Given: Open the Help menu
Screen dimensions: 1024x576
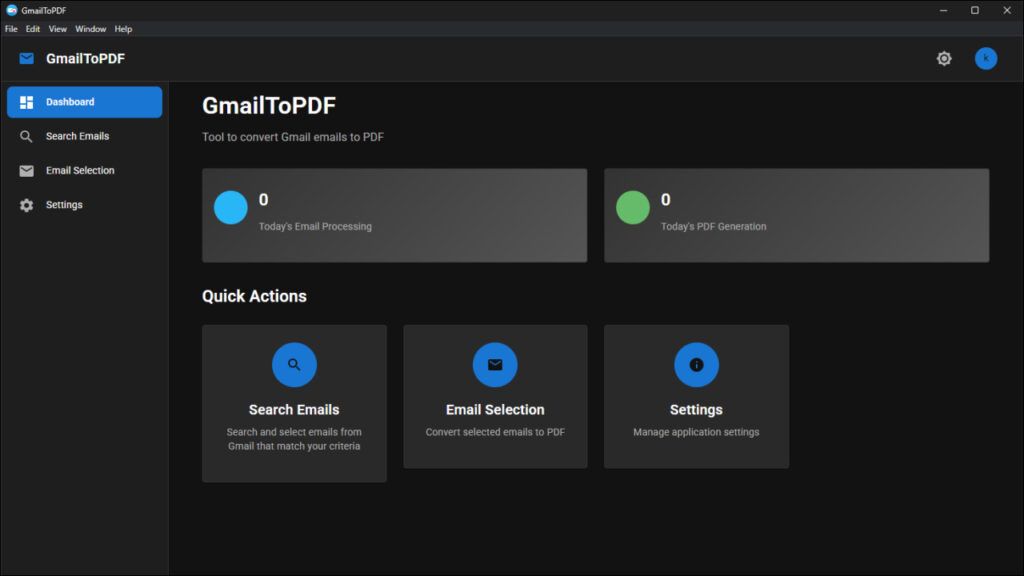Looking at the screenshot, I should point(123,29).
